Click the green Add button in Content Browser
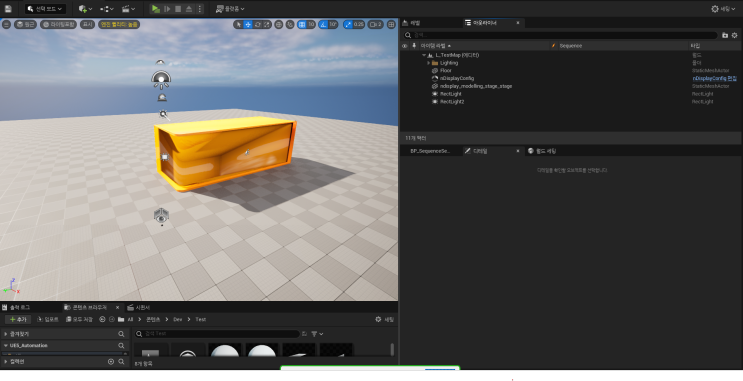Viewport: 743px width, 381px height. tap(18, 319)
